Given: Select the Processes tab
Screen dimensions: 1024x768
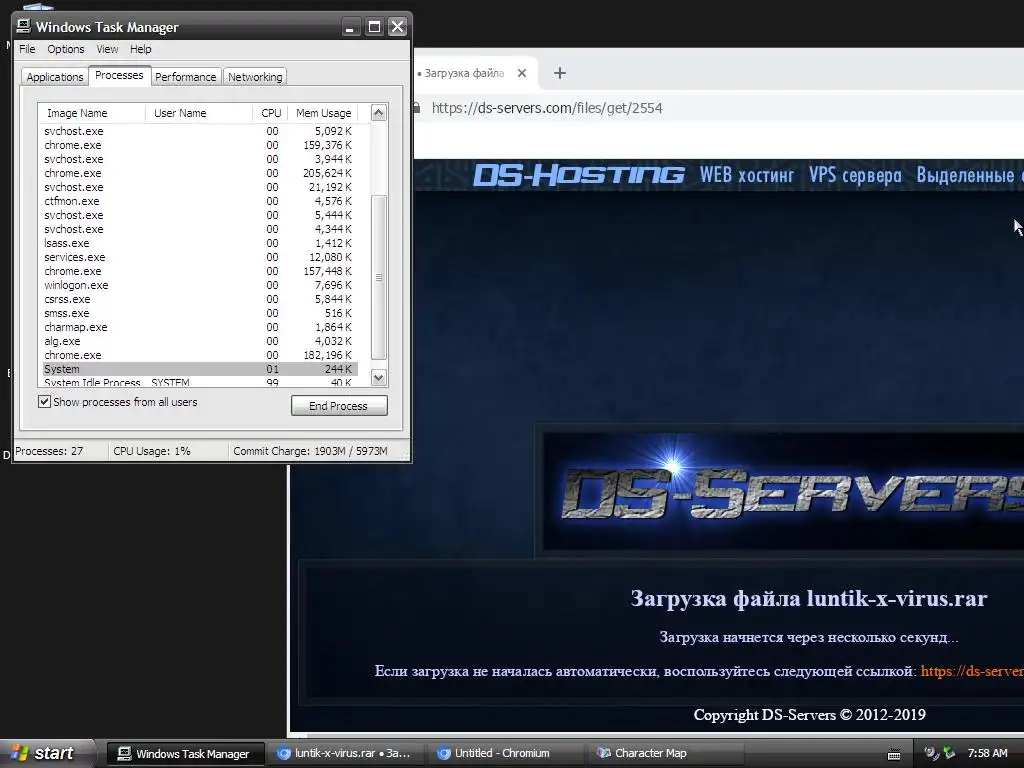Looking at the screenshot, I should point(119,76).
